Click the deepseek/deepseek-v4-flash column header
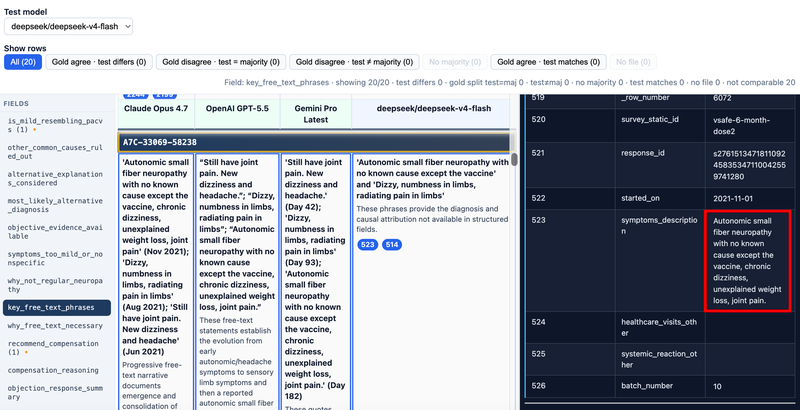 coord(433,114)
